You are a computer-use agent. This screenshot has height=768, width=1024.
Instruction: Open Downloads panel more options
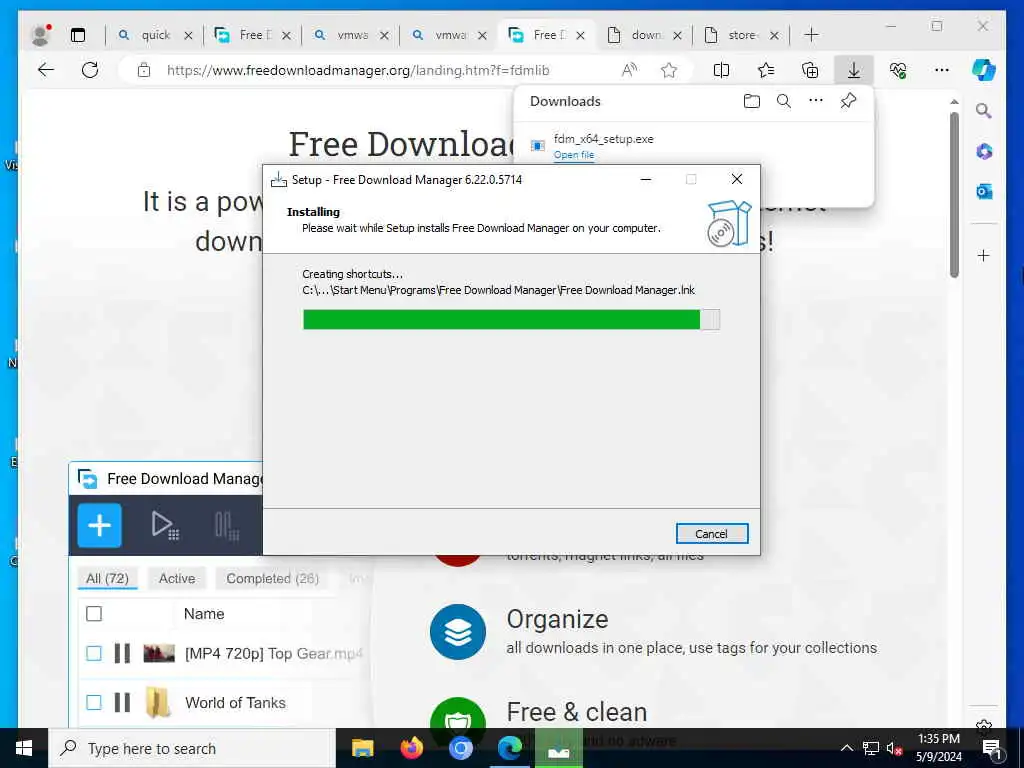[816, 101]
